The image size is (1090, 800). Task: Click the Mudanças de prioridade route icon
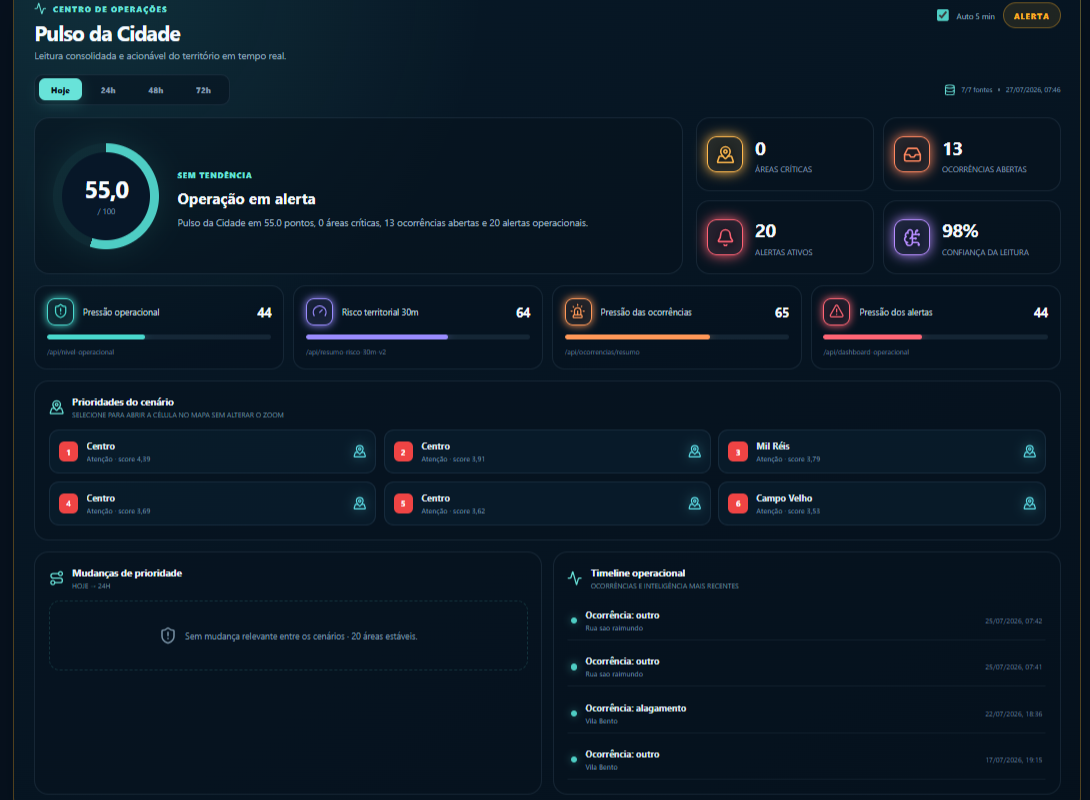click(x=57, y=578)
